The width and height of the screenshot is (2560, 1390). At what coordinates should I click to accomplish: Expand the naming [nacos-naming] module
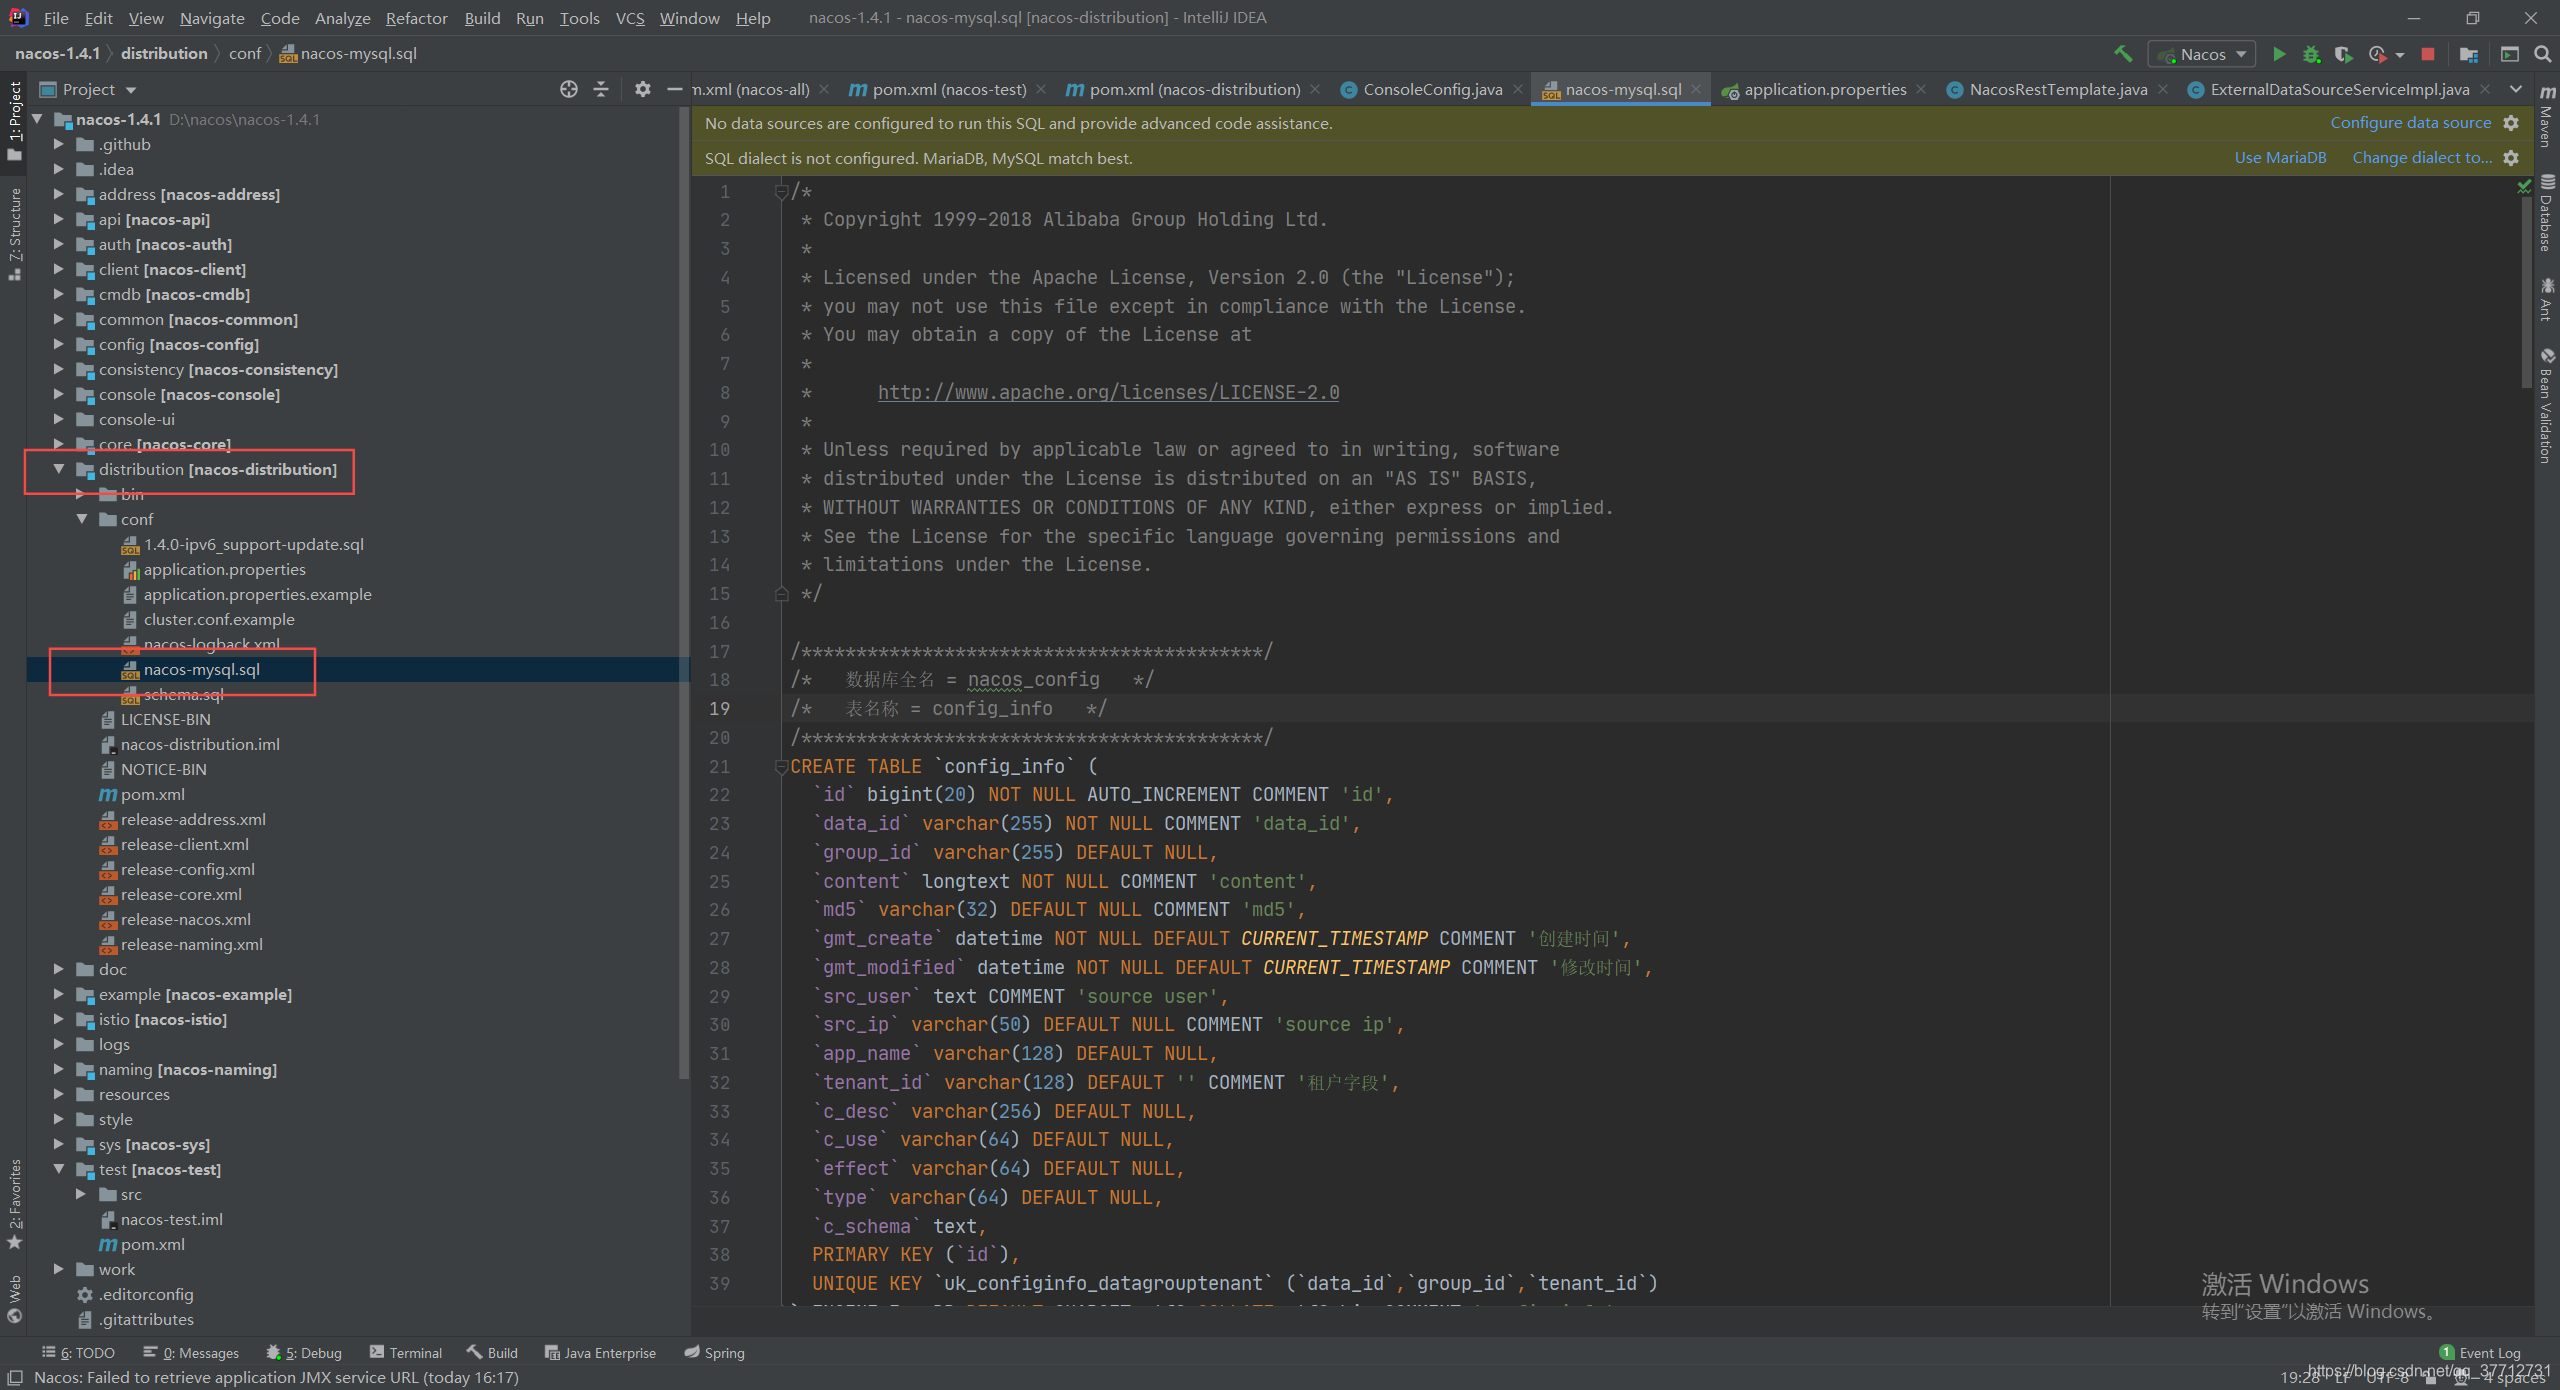[x=59, y=1069]
